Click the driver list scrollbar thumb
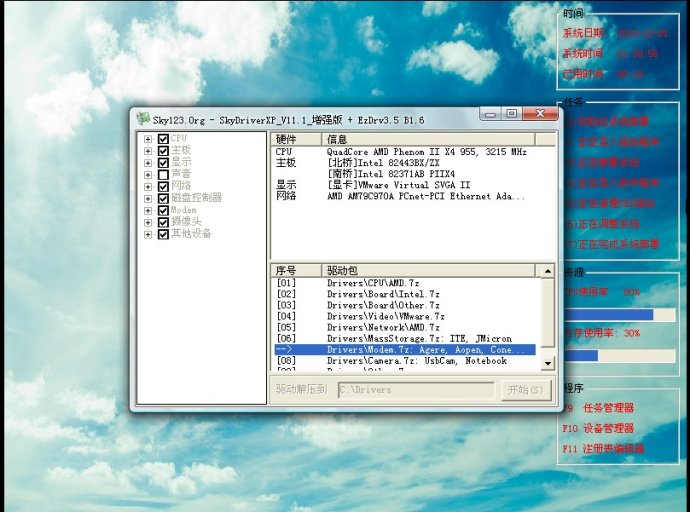690x512 pixels. coord(547,313)
